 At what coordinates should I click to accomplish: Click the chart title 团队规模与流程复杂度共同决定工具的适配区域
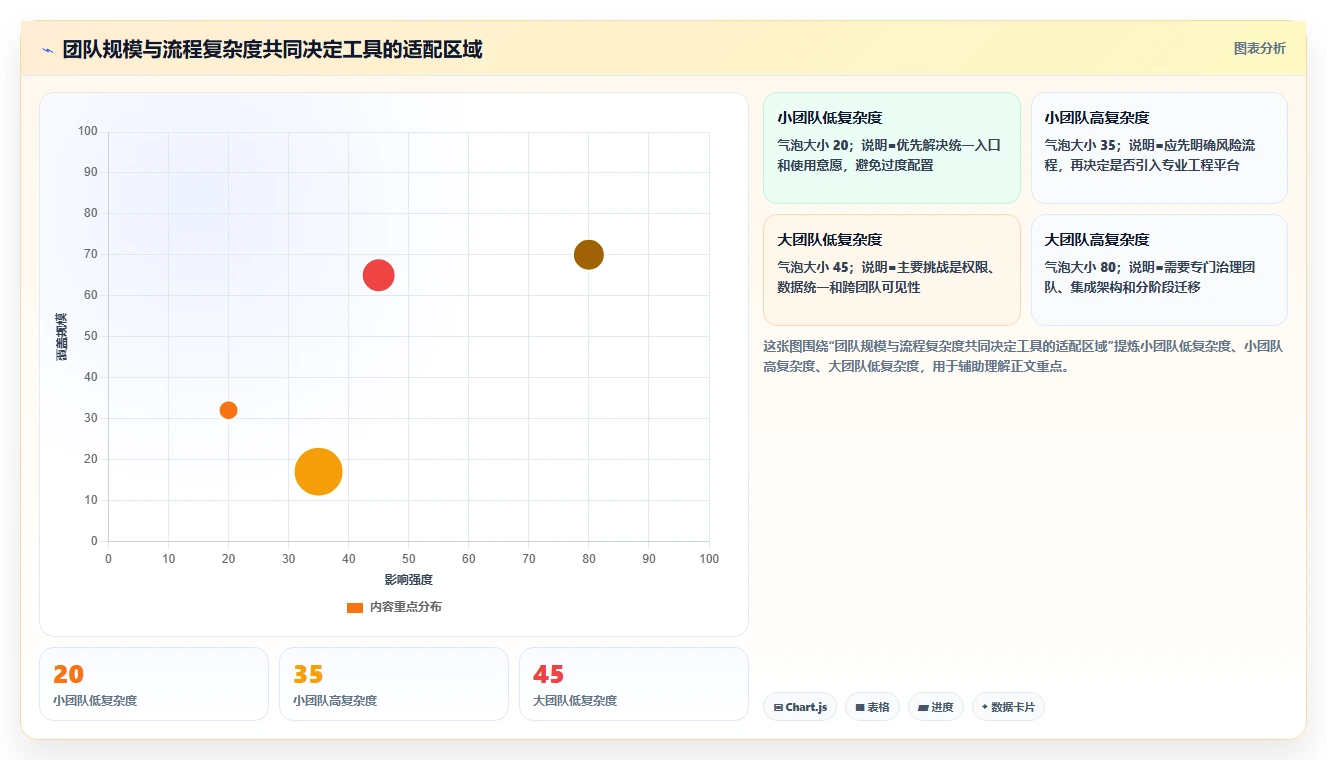[x=272, y=50]
